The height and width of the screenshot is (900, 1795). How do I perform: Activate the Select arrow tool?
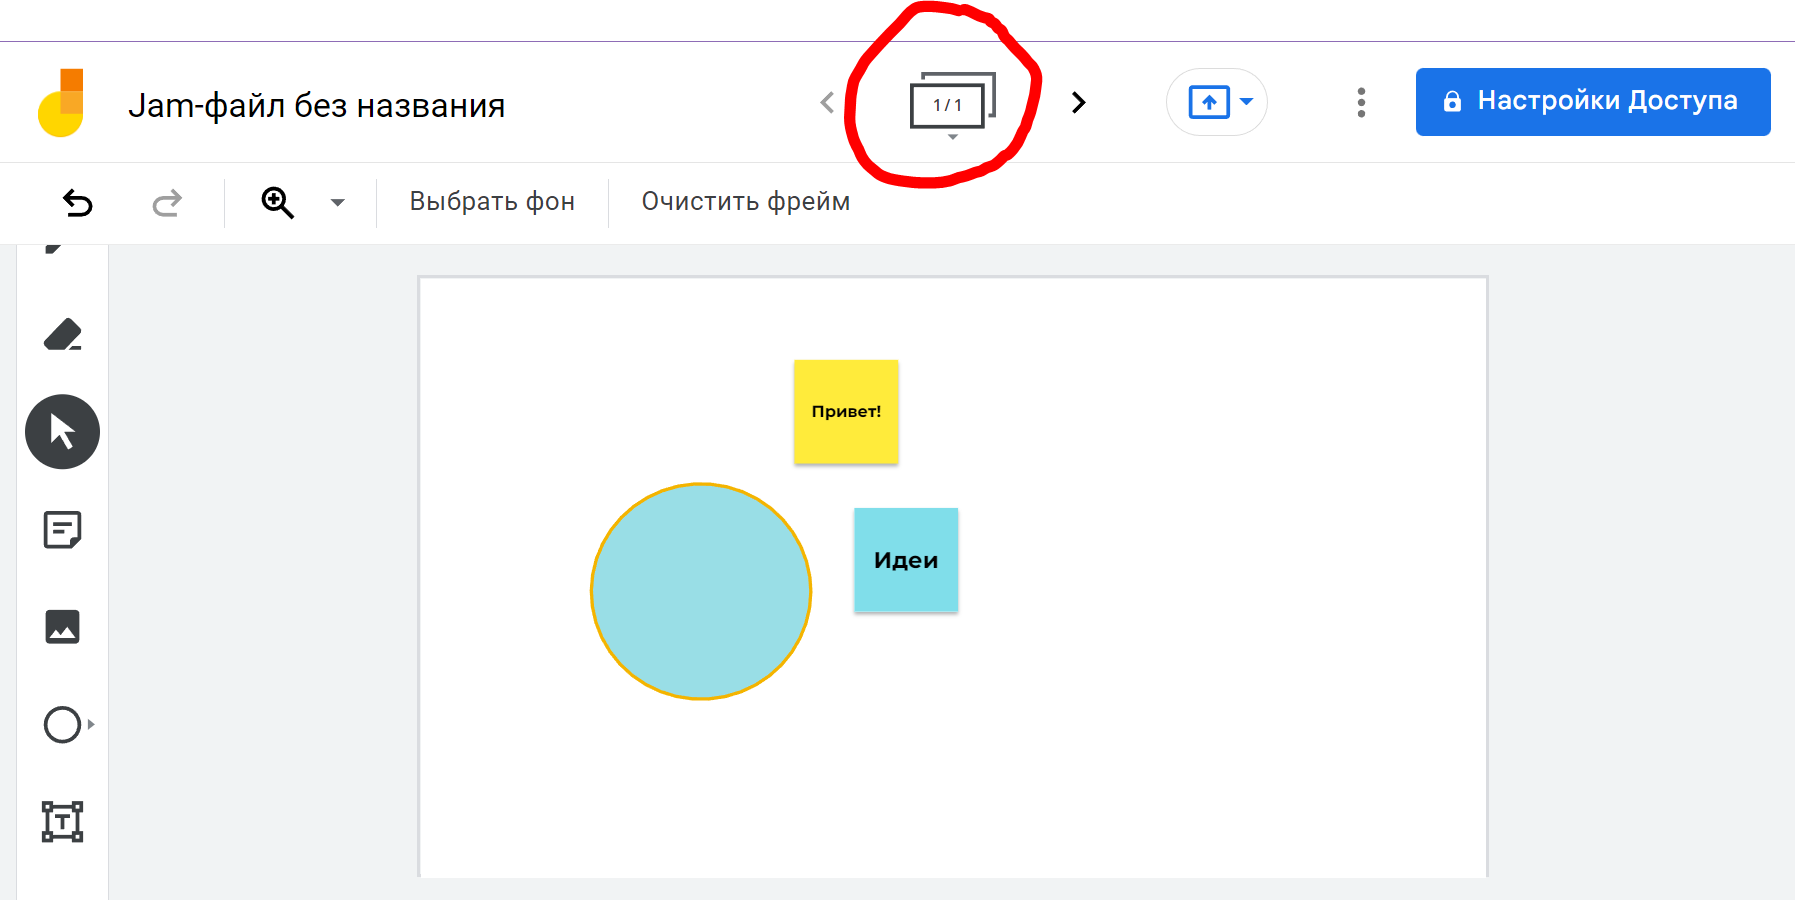click(62, 432)
